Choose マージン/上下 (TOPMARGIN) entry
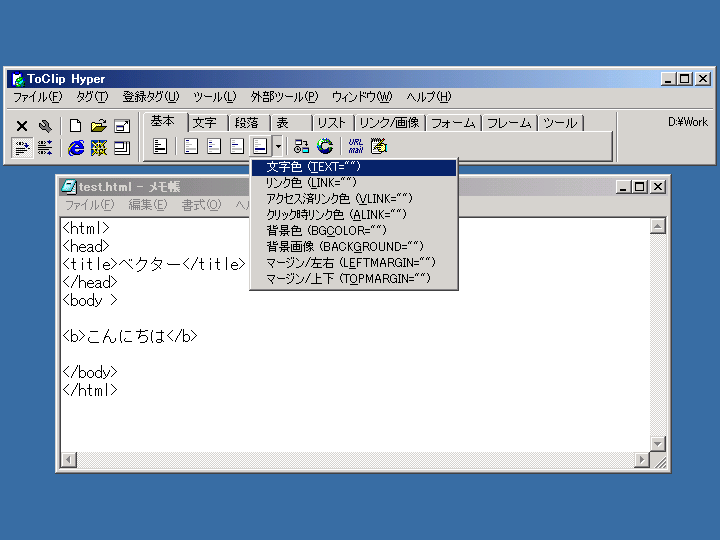The width and height of the screenshot is (720, 540). 354,279
